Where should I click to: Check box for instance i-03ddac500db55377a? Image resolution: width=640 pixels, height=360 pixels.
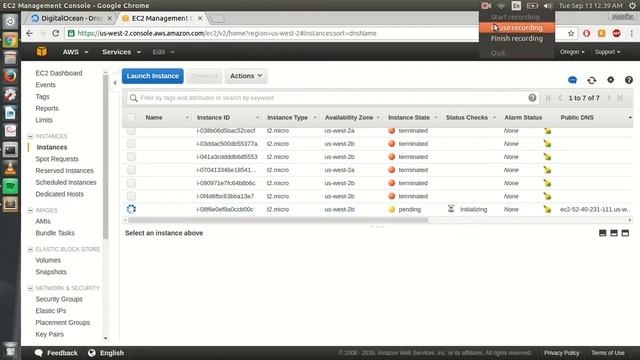pos(131,144)
